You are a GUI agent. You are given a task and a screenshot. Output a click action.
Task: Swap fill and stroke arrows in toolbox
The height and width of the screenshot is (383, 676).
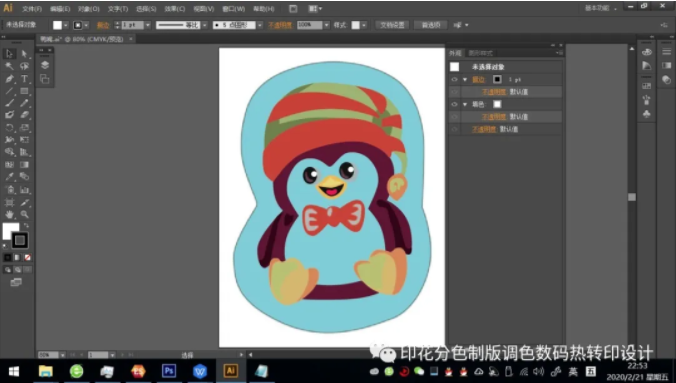point(26,226)
